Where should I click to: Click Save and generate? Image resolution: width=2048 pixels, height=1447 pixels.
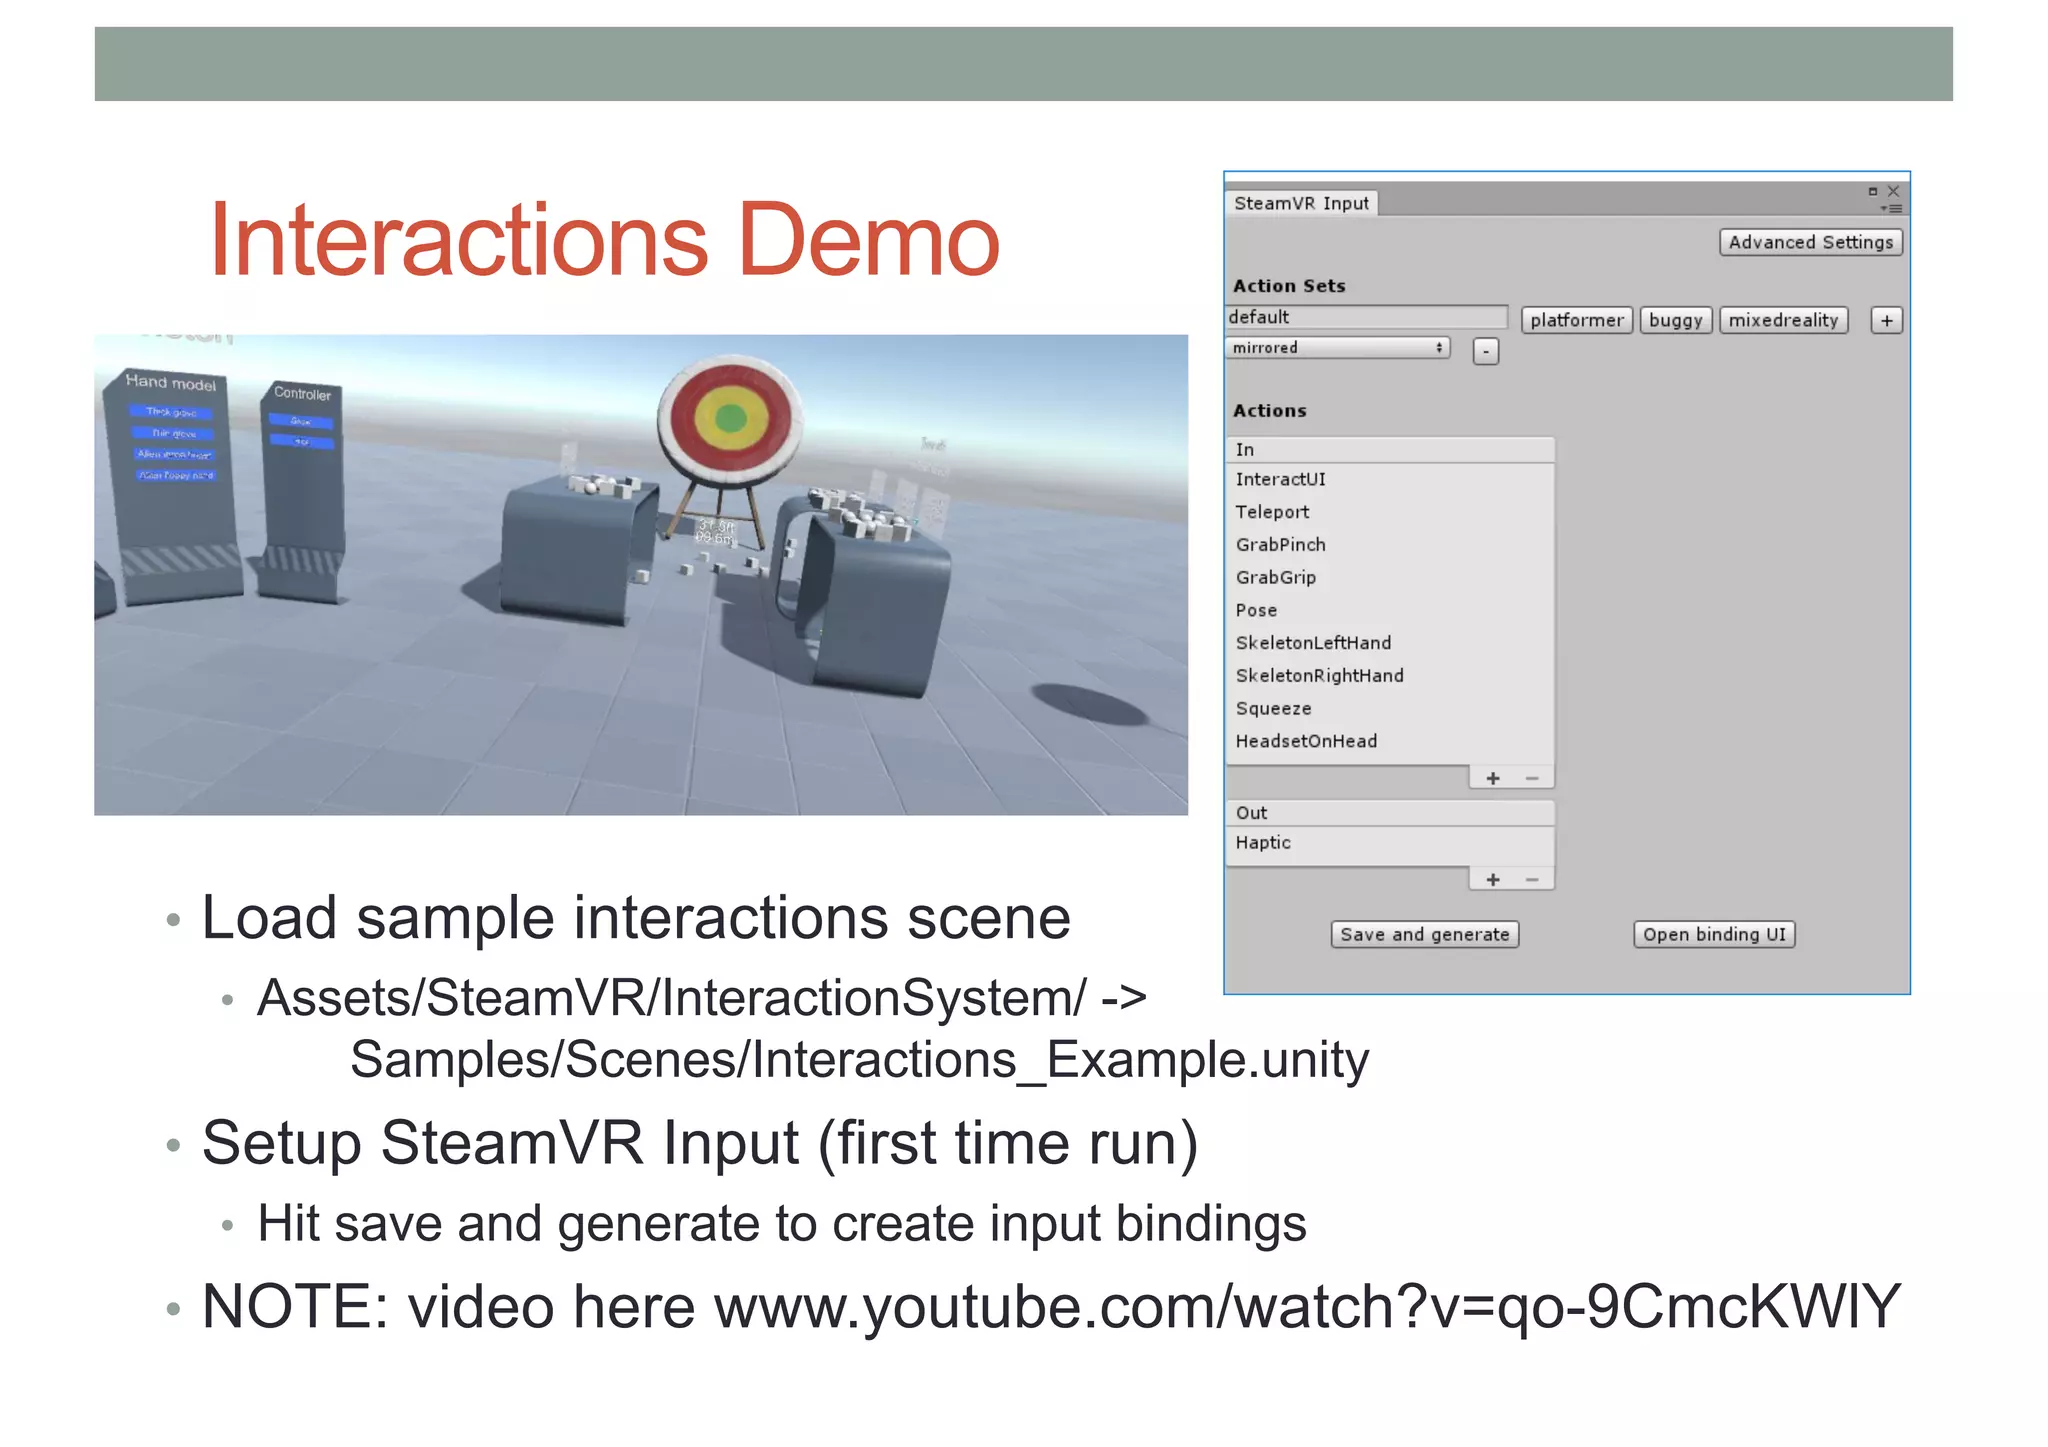click(x=1424, y=934)
